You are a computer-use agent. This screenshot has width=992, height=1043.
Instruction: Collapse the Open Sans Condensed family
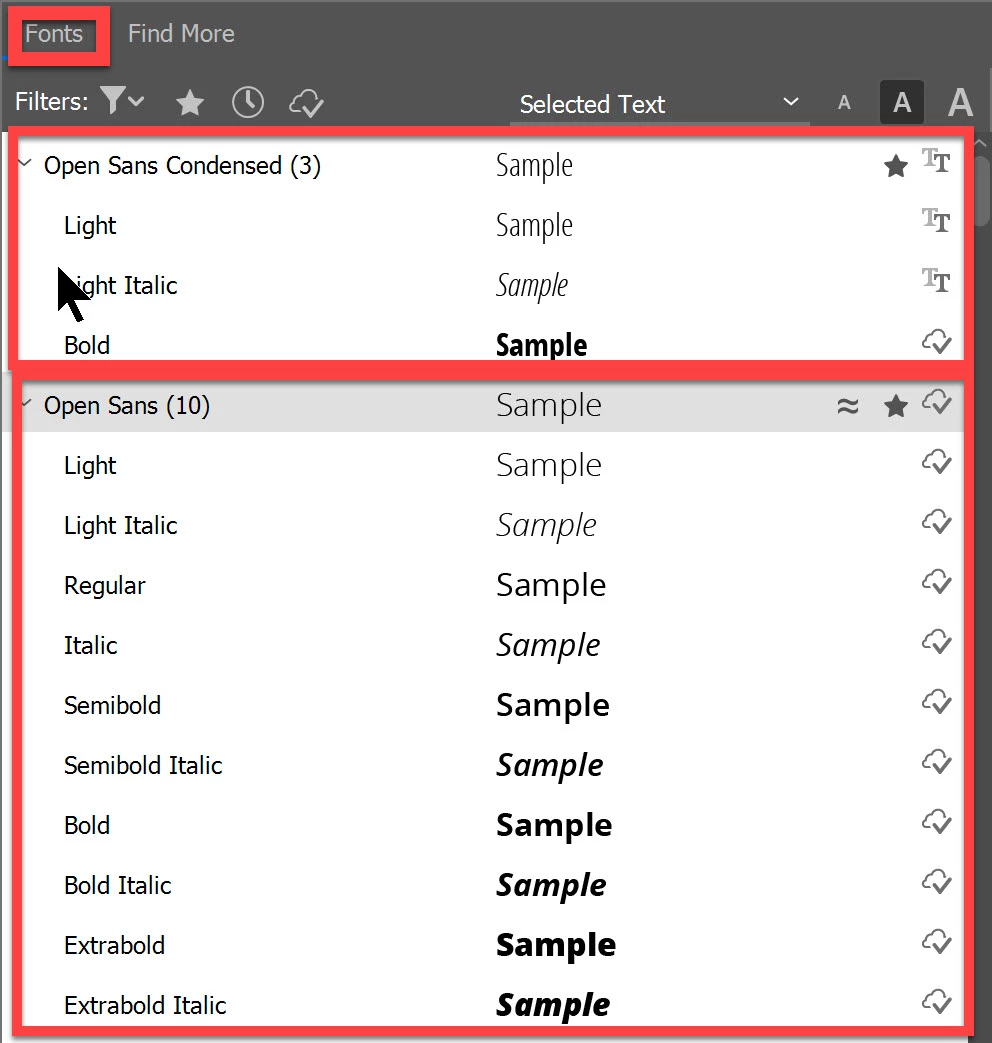(25, 163)
